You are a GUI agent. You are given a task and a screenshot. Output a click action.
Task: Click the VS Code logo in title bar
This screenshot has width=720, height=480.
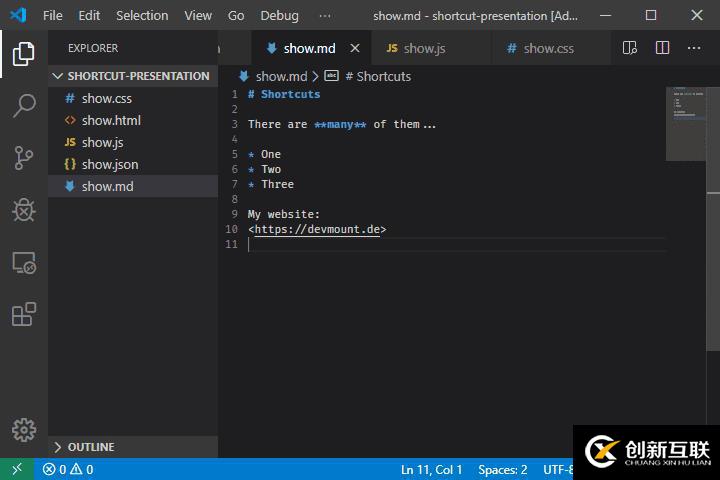click(x=18, y=15)
